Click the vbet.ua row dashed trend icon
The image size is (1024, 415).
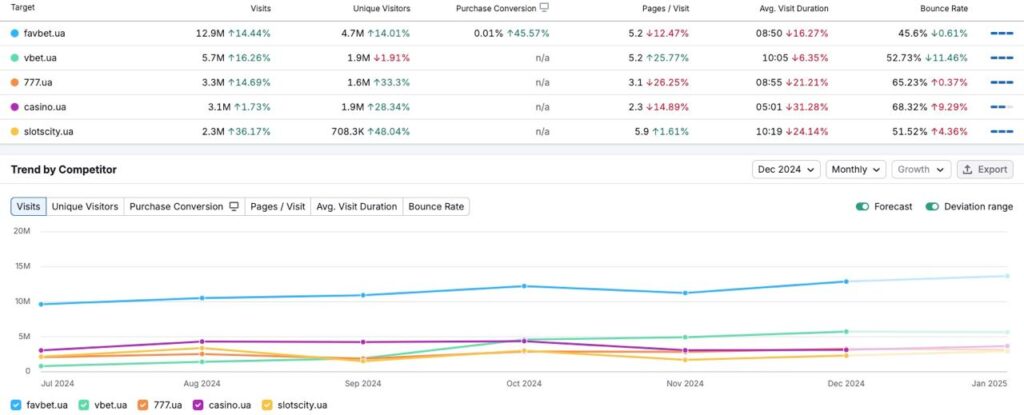(1001, 58)
